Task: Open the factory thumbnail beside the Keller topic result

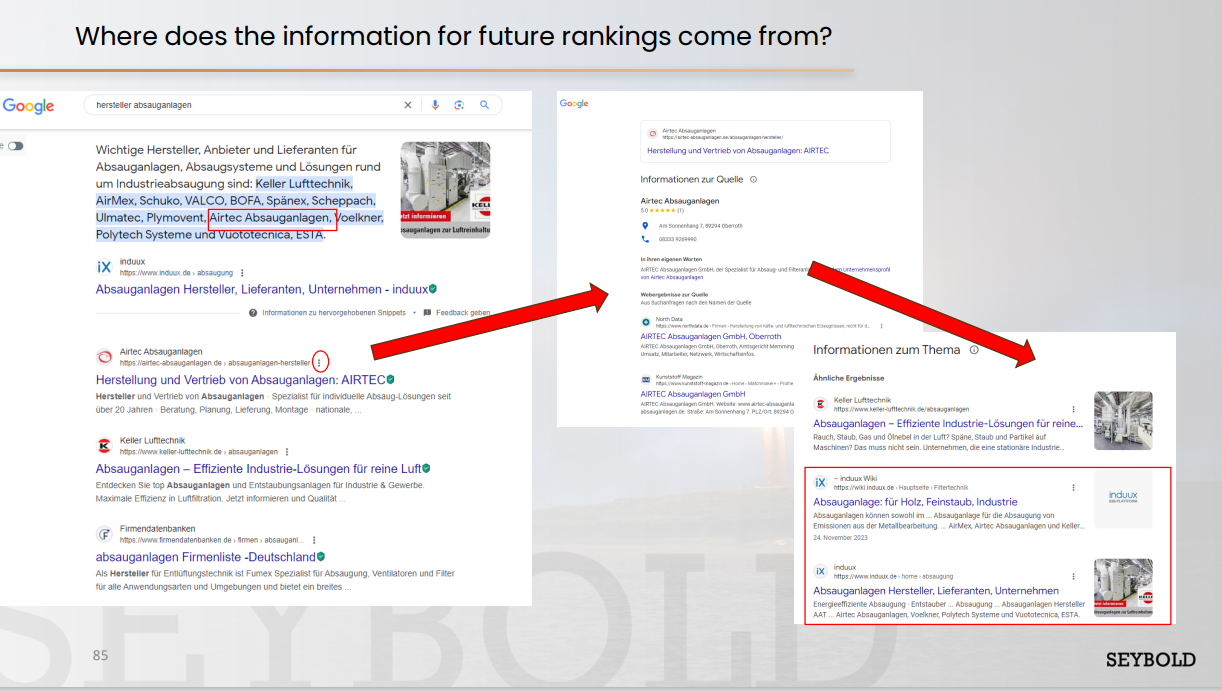Action: pos(1123,420)
